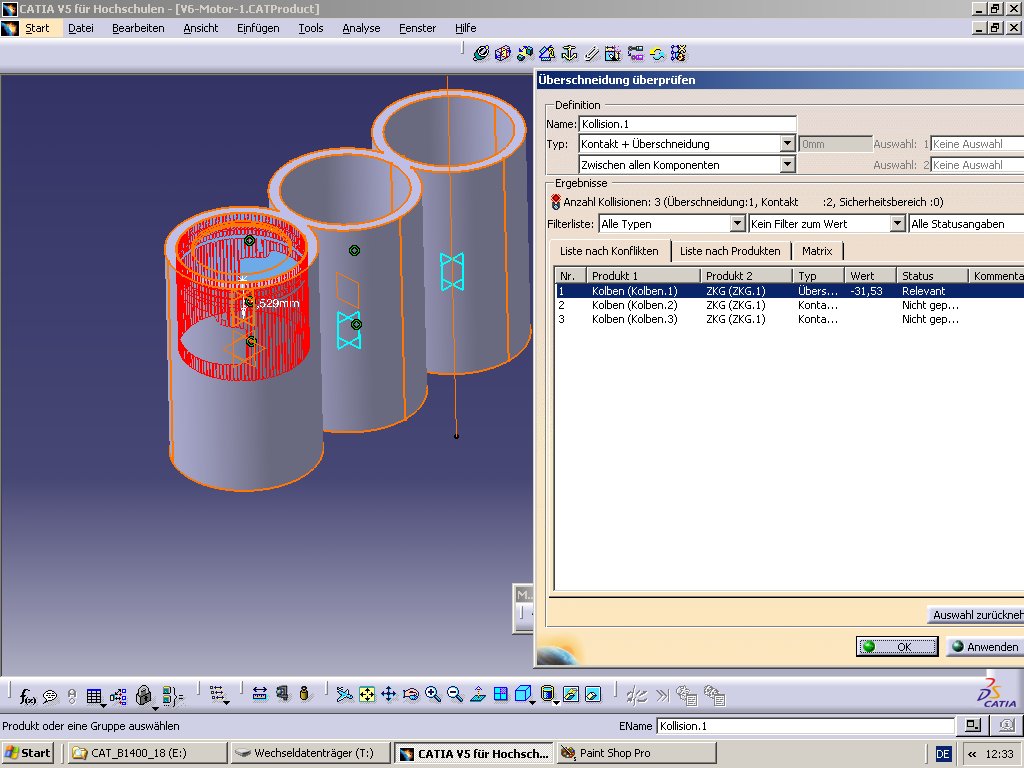1024x768 pixels.
Task: Select collision row Kolben (Kolben.3)
Action: (790, 319)
